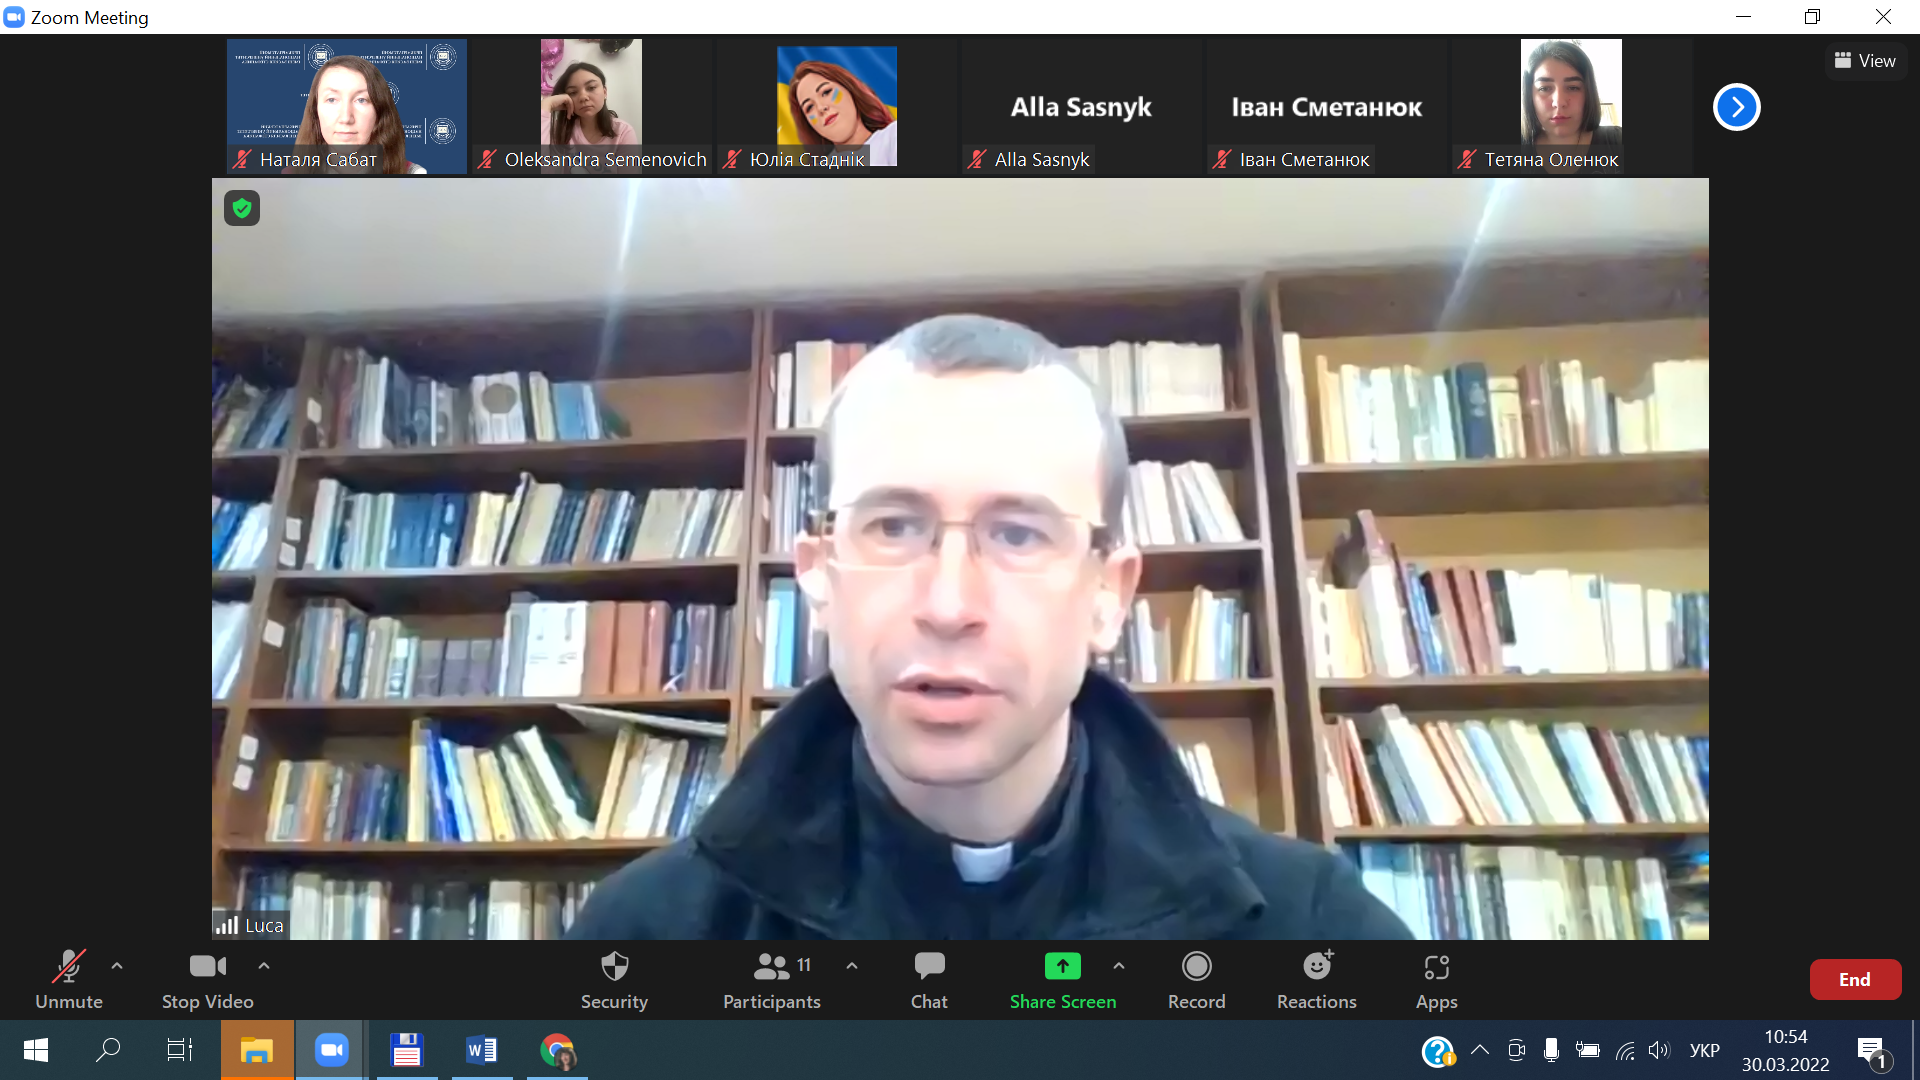Open share options arrow beside Share Screen
This screenshot has width=1920, height=1080.
1119,966
